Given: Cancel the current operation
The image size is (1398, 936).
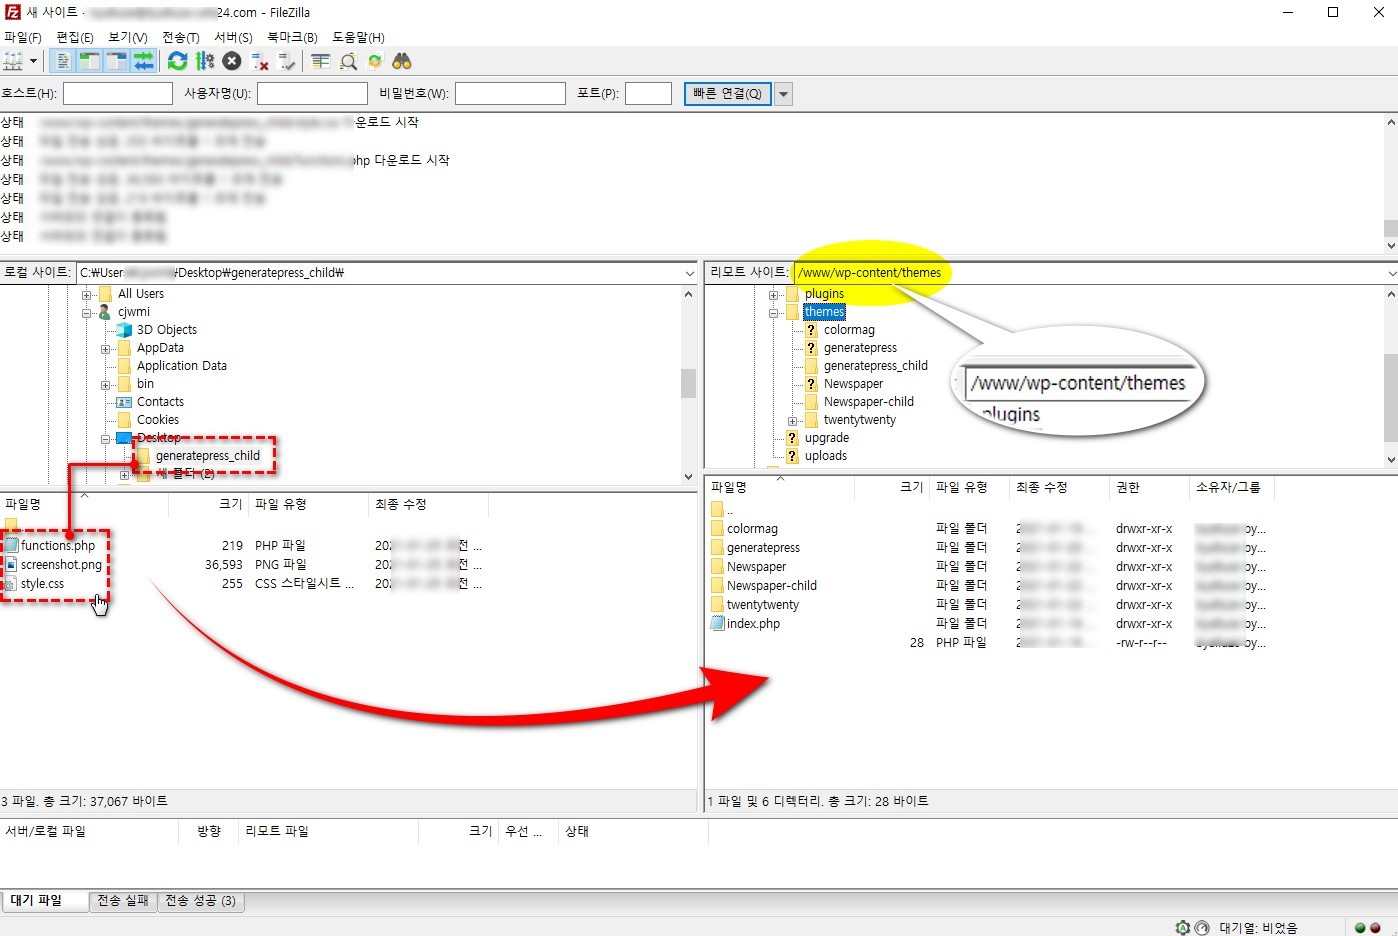Looking at the screenshot, I should pyautogui.click(x=232, y=61).
